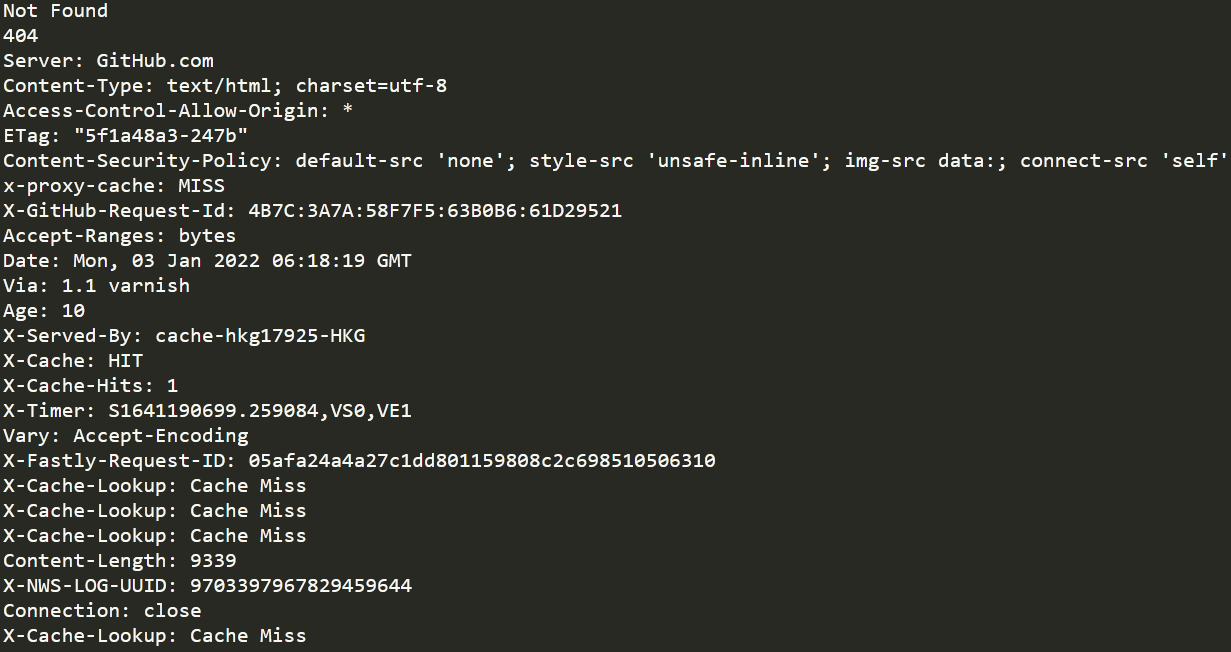Click the Content-Security-Policy header line
1231x652 pixels.
[x=615, y=161]
